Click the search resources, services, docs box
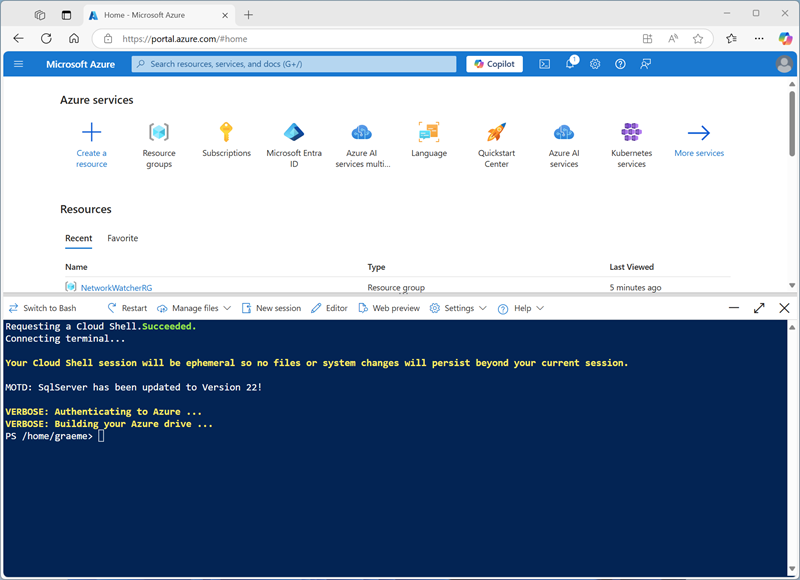This screenshot has width=800, height=580. click(294, 64)
